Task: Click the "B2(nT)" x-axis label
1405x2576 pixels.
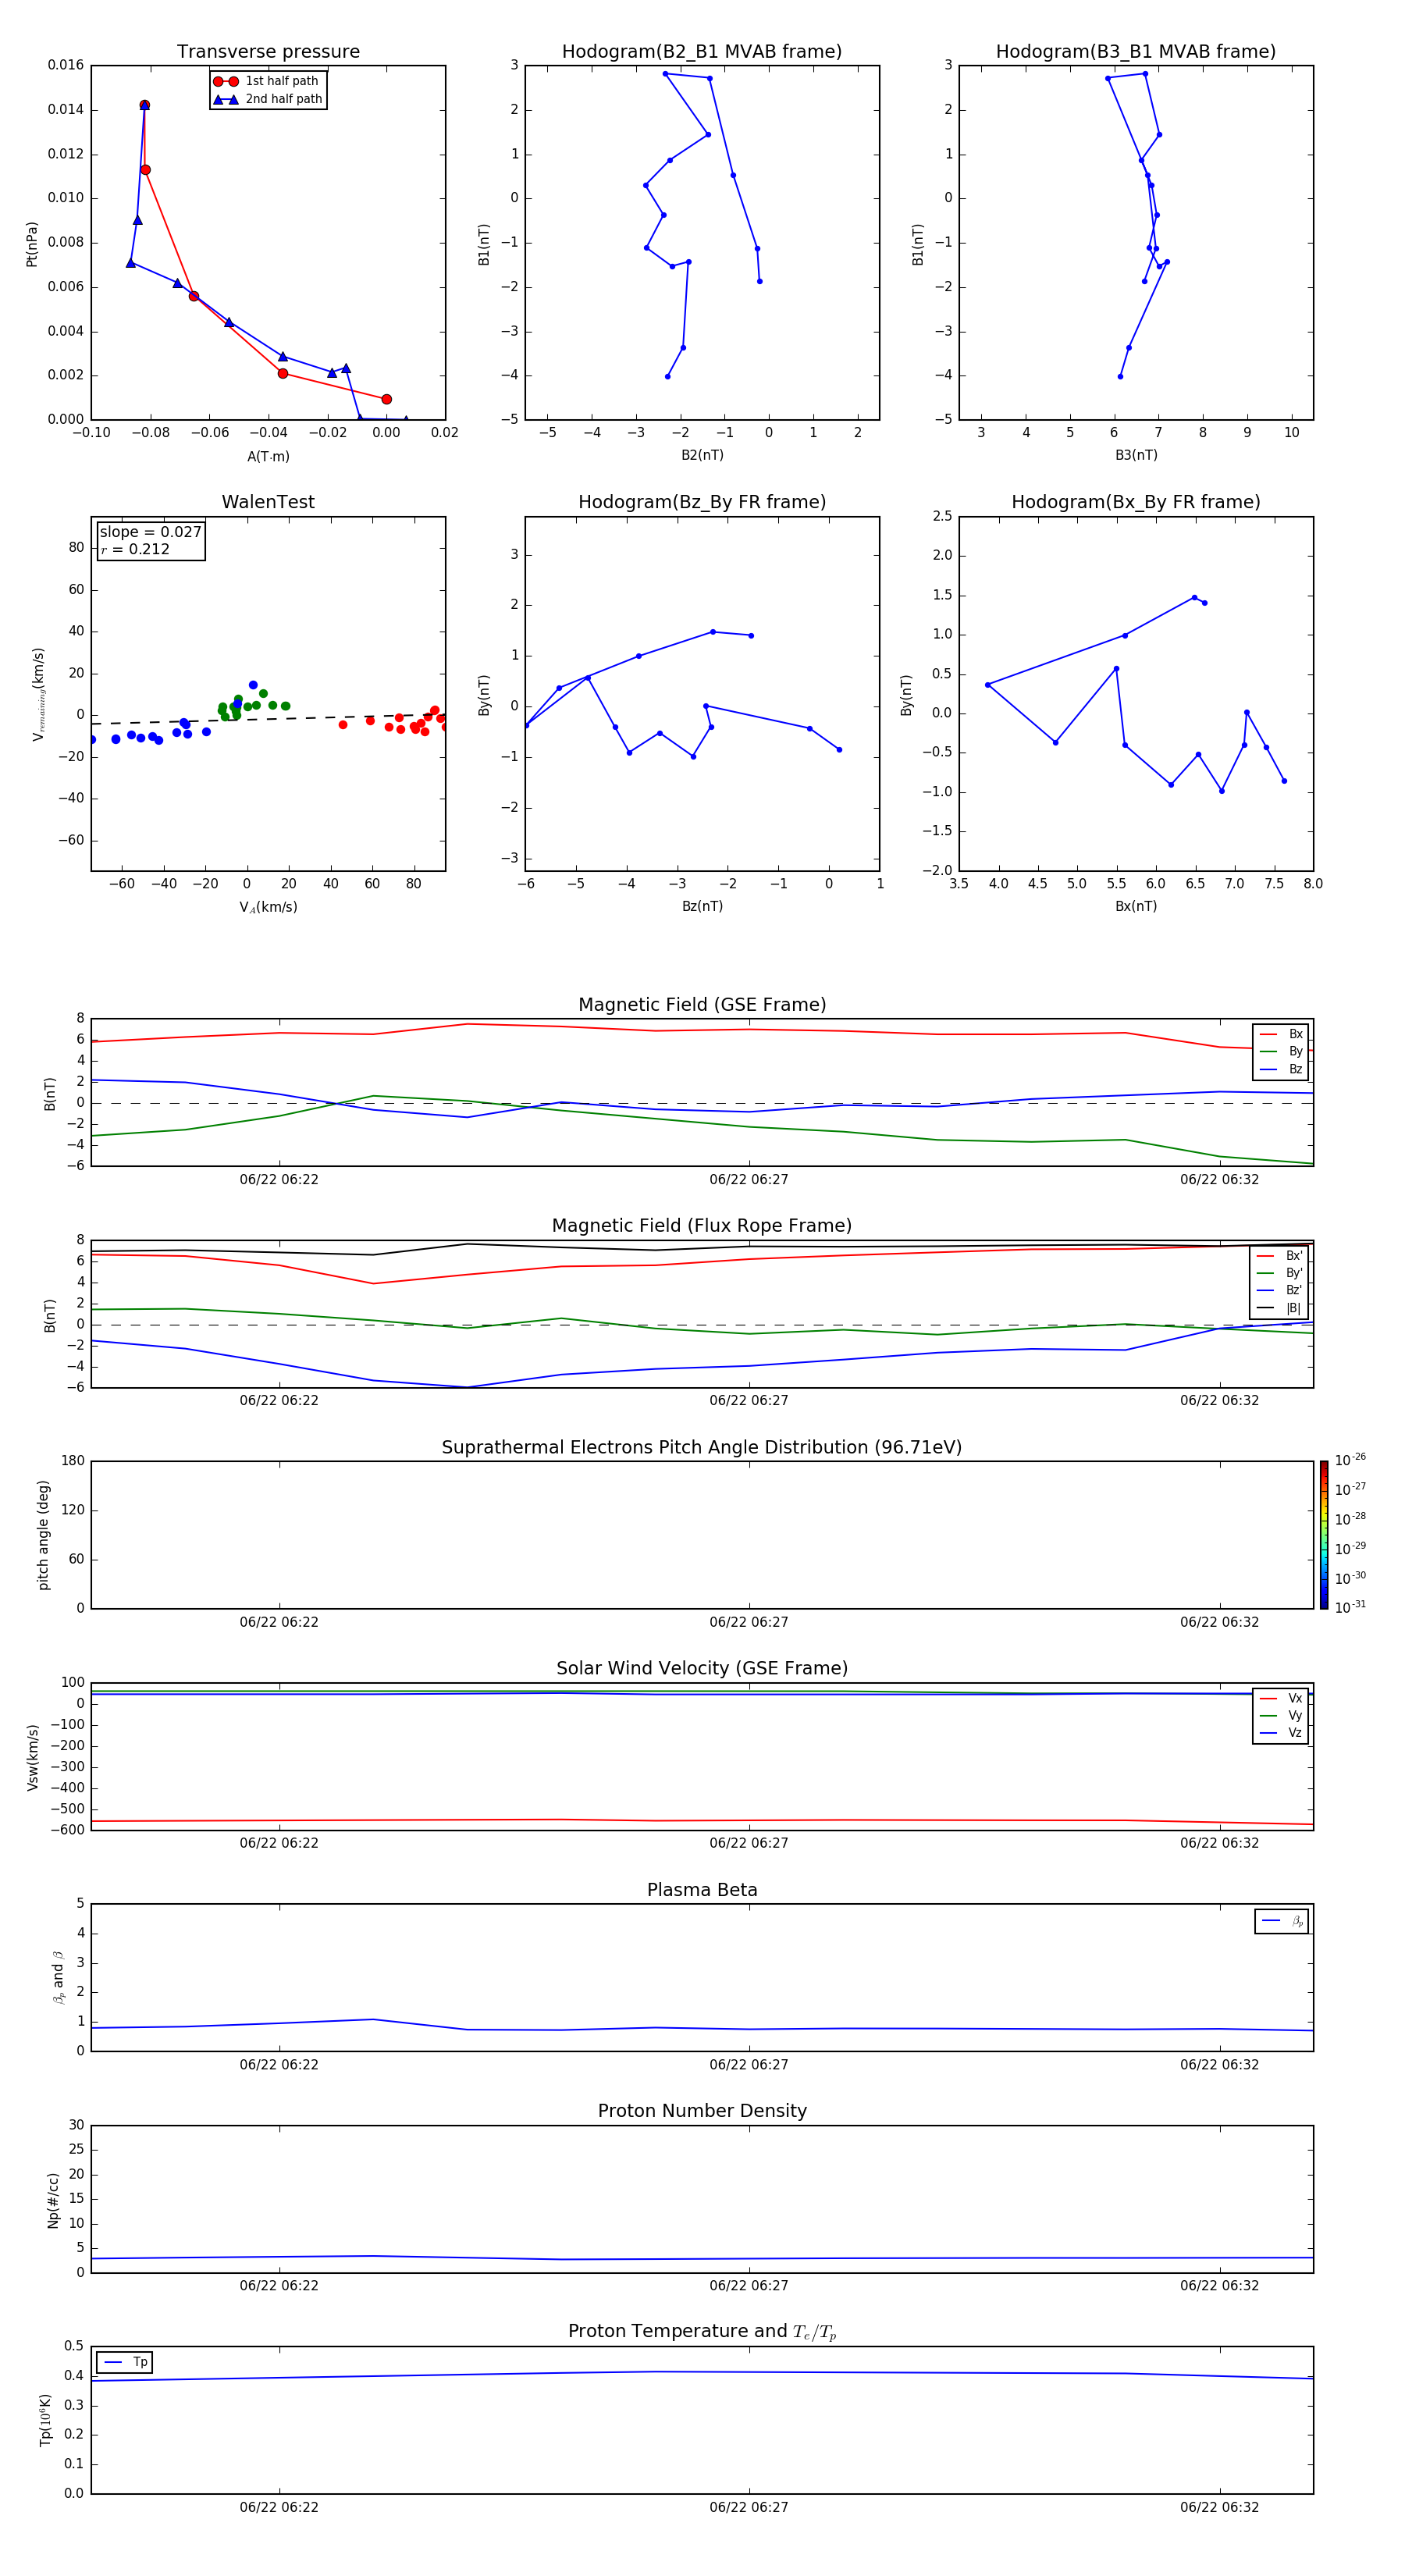Action: pyautogui.click(x=702, y=455)
